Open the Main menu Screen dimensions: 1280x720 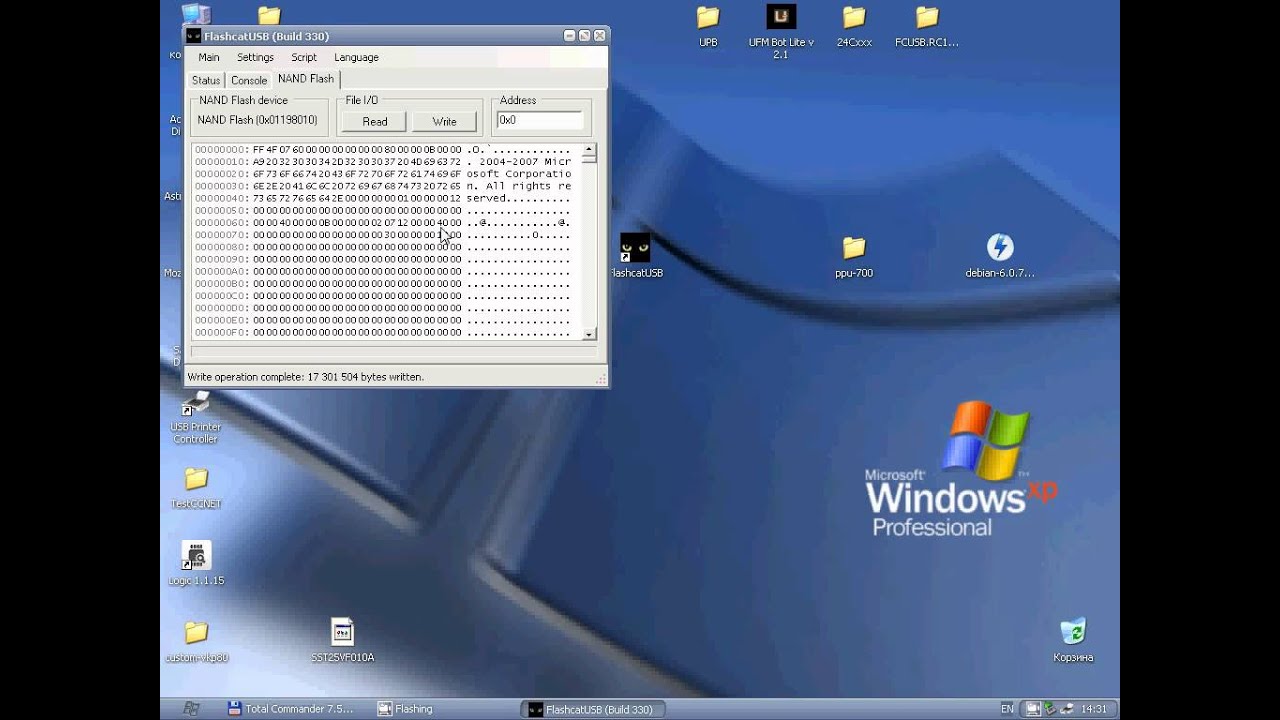pos(209,57)
